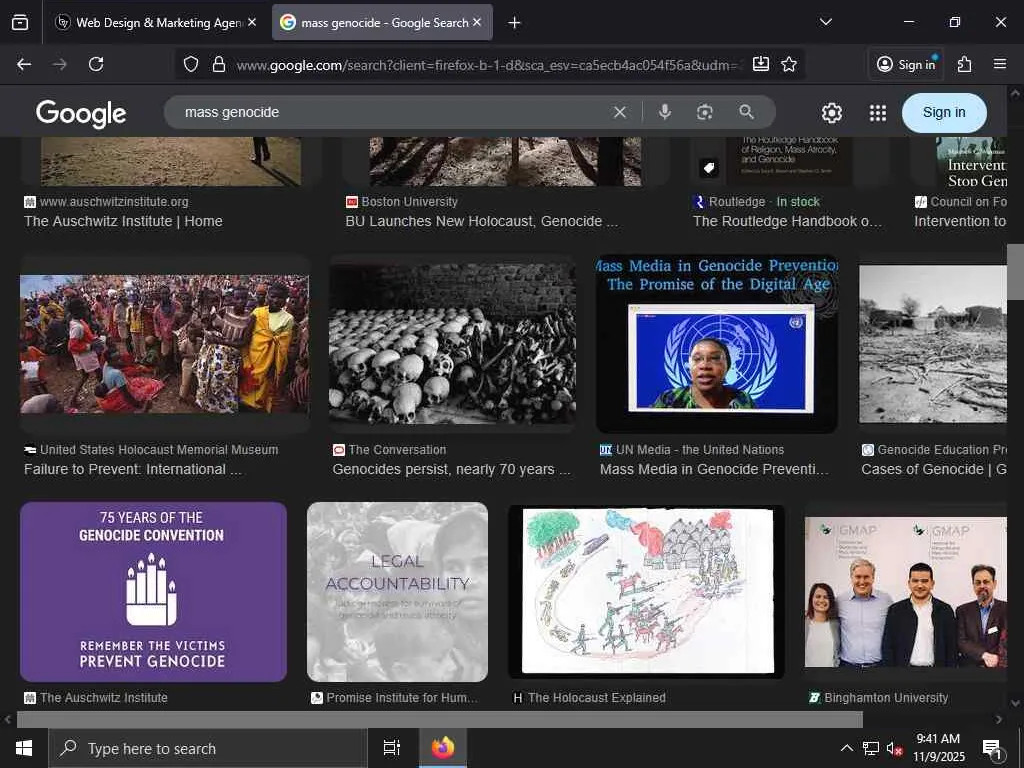Click the Binghamton University source label
The height and width of the screenshot is (768, 1024).
pos(886,698)
